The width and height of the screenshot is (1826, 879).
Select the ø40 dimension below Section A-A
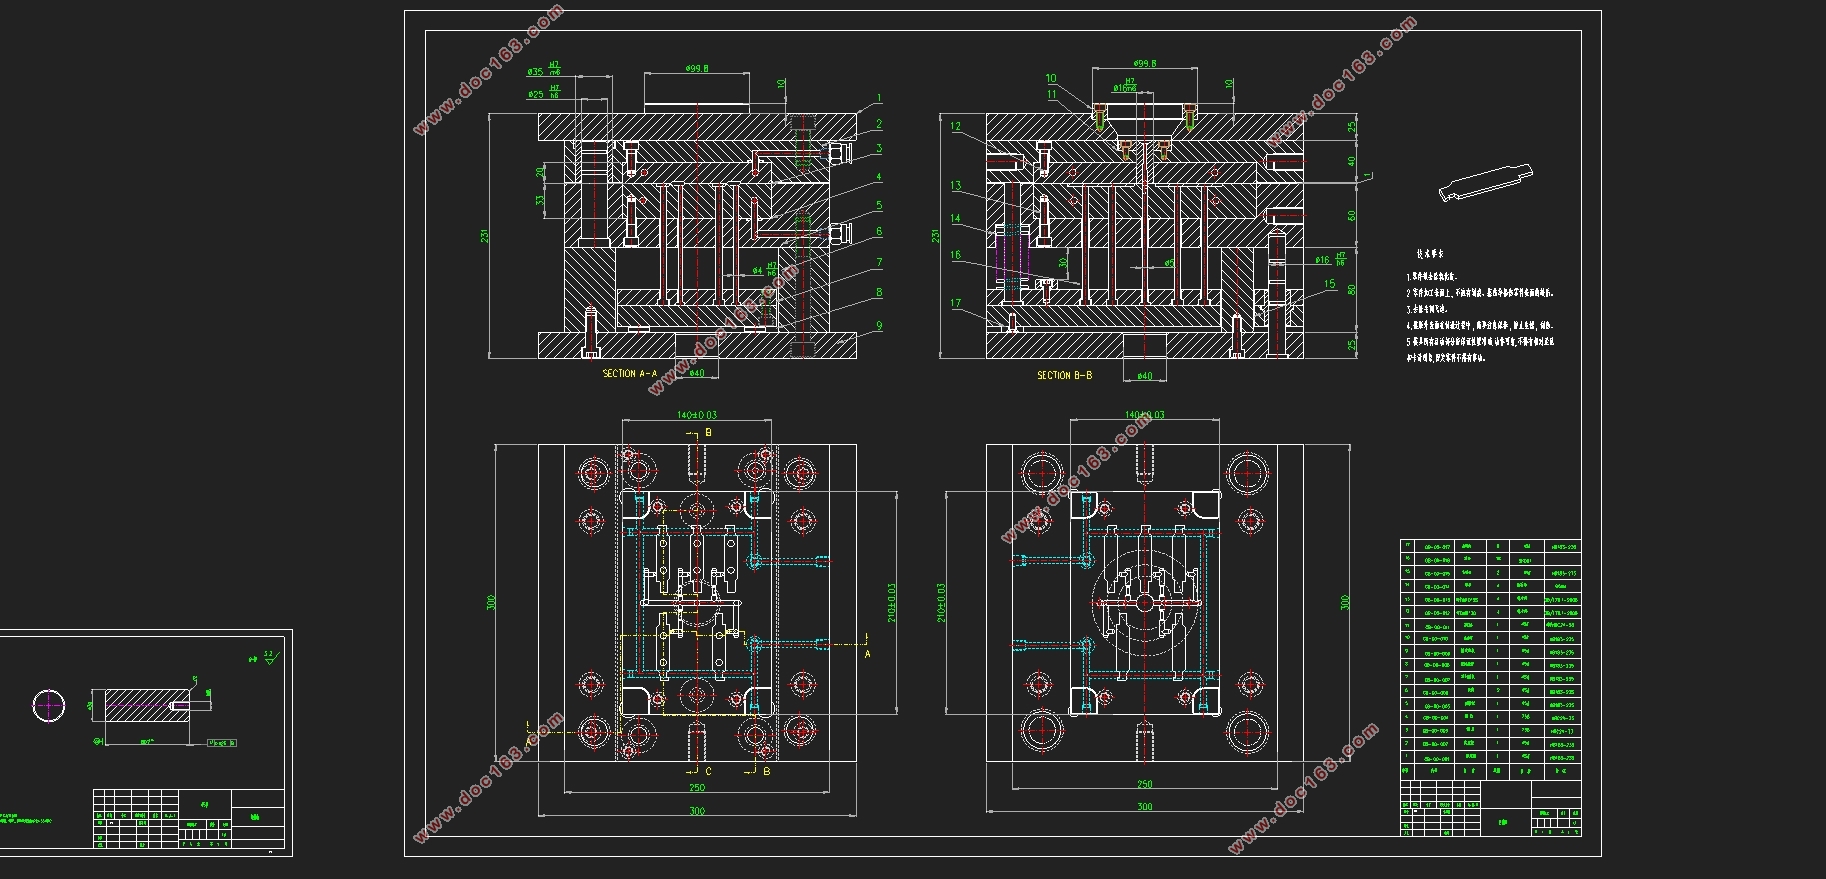tap(697, 374)
